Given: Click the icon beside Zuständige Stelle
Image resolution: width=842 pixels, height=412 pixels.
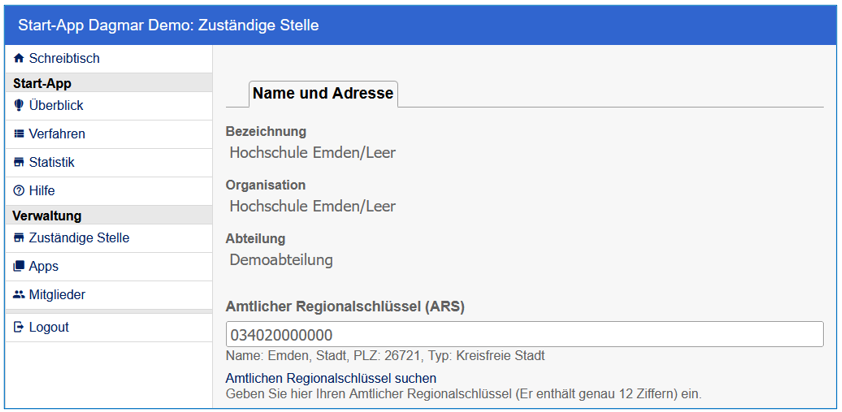Looking at the screenshot, I should tap(19, 238).
